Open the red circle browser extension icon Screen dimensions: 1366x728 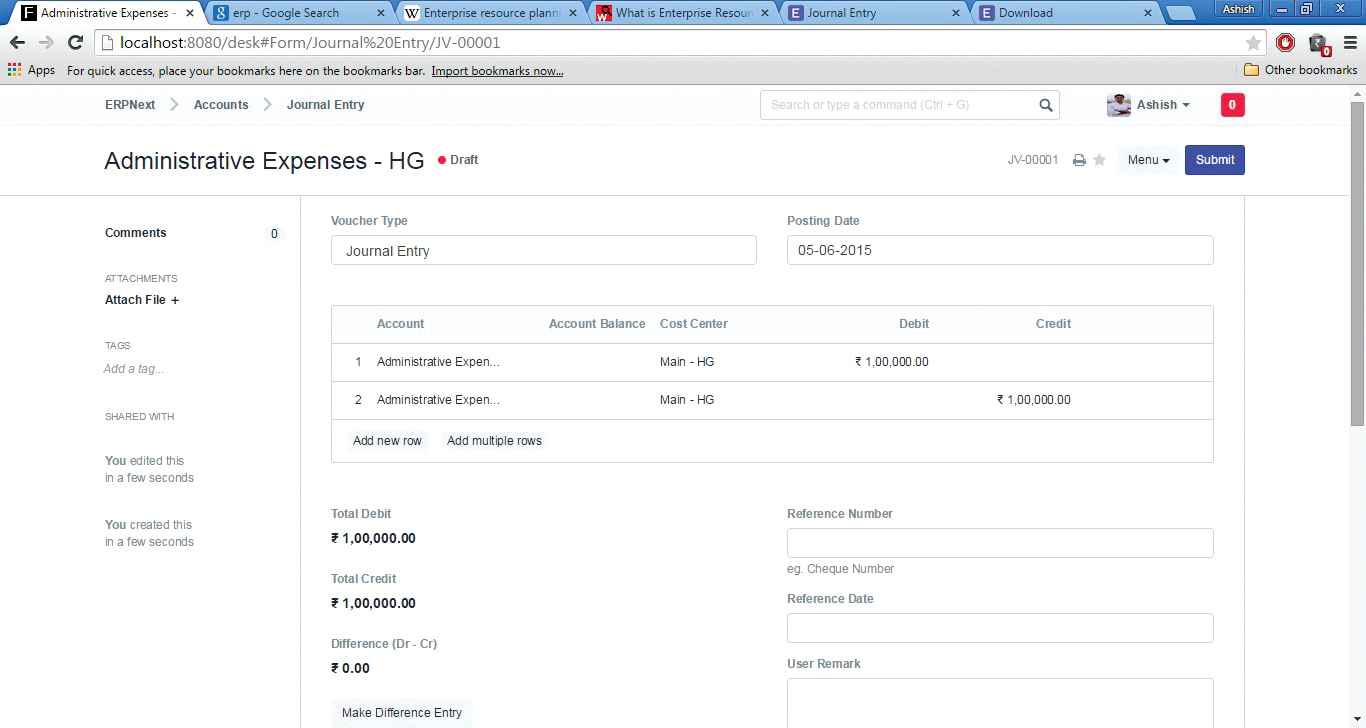[1285, 42]
